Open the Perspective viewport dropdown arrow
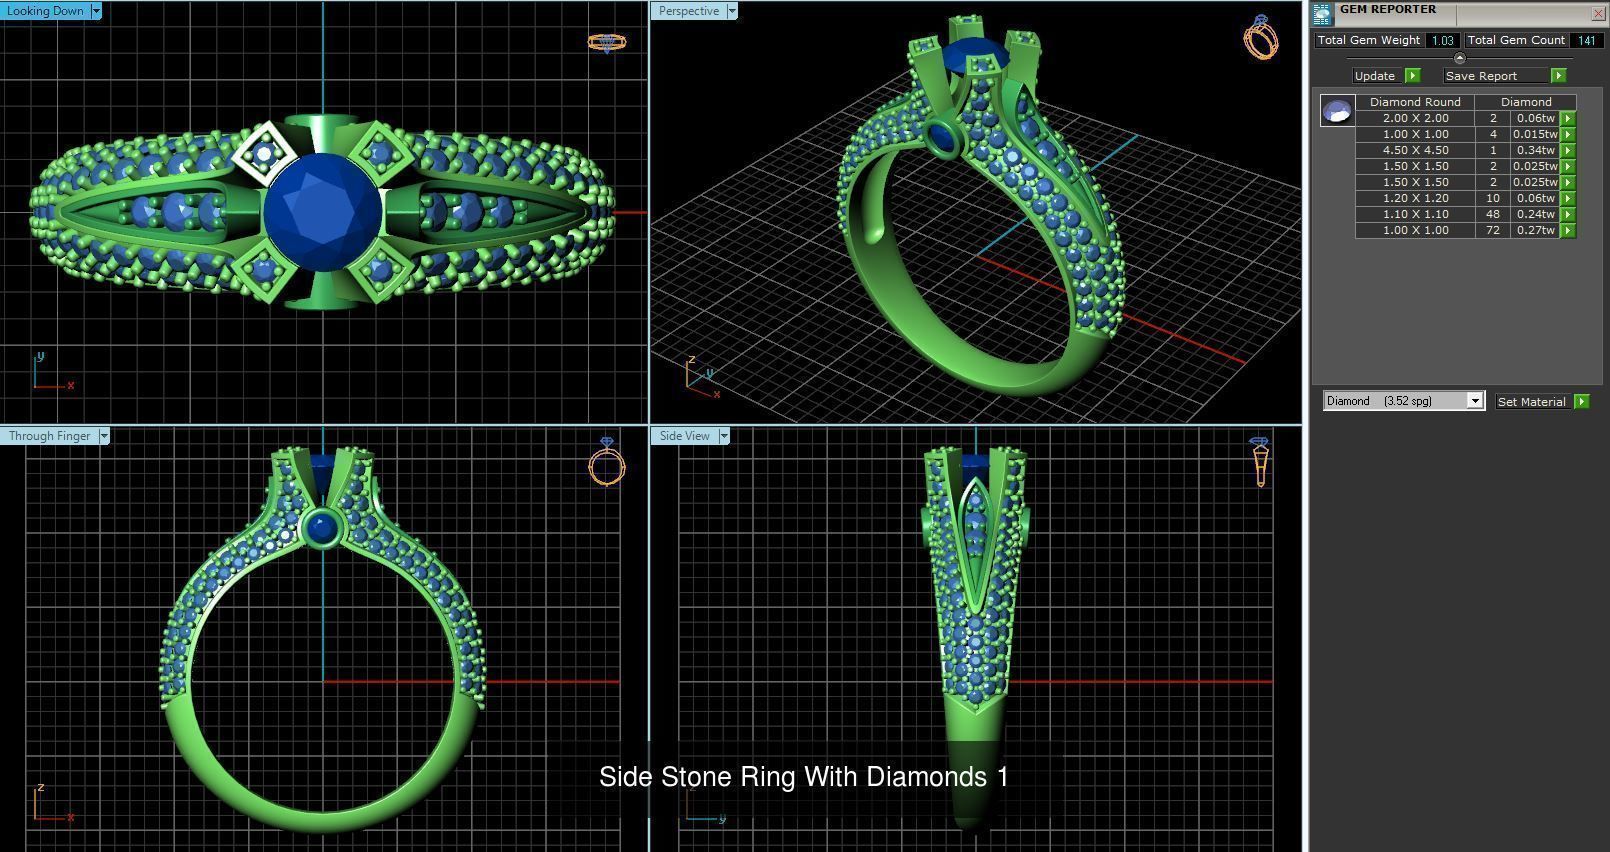This screenshot has width=1610, height=852. tap(732, 11)
